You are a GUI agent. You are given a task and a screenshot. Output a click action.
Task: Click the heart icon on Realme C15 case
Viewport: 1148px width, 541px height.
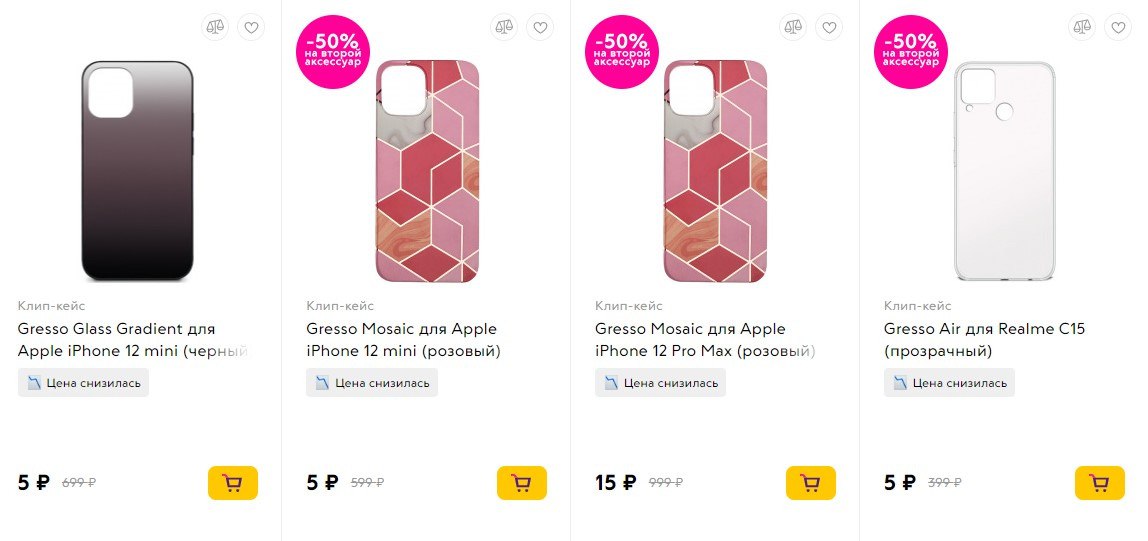1117,27
